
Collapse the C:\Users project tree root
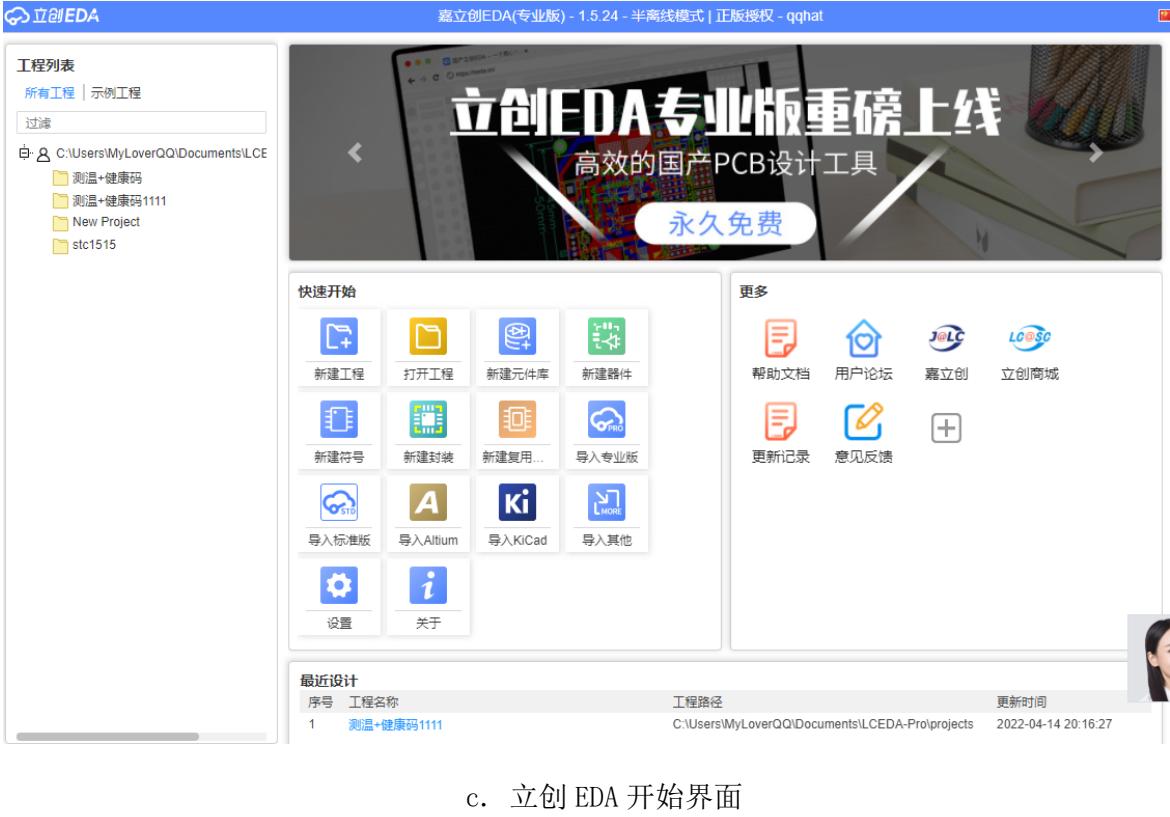pyautogui.click(x=23, y=154)
